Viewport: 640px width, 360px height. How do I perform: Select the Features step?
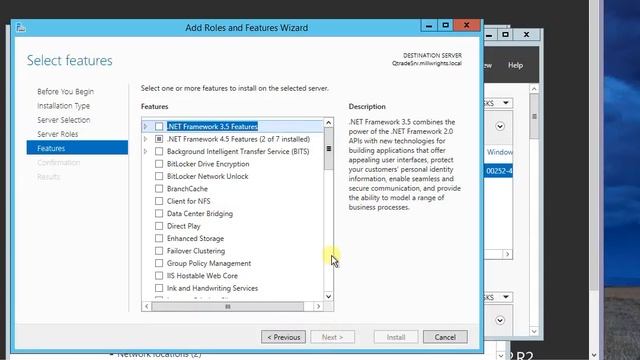(x=77, y=148)
